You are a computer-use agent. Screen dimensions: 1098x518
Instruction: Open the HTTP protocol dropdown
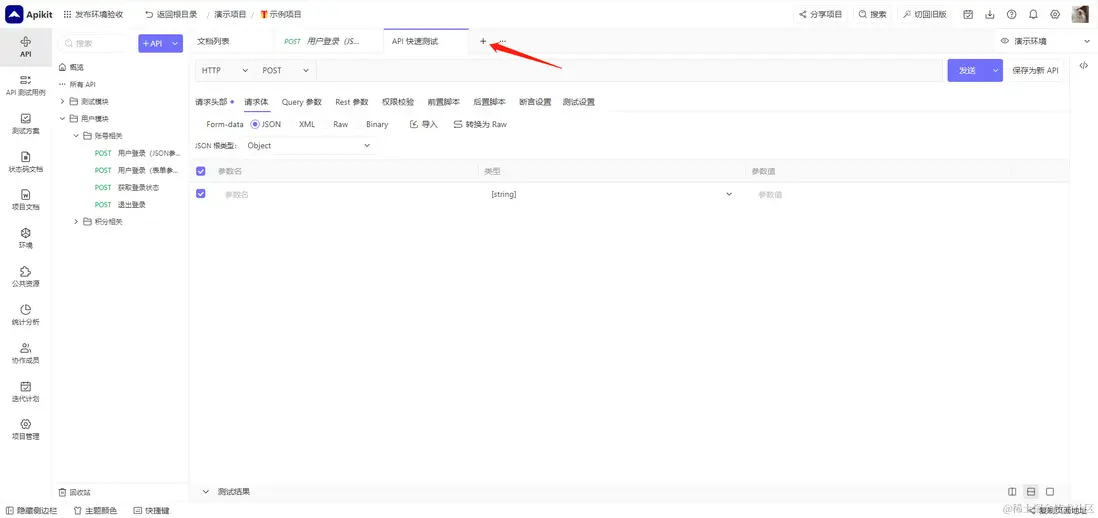pyautogui.click(x=225, y=70)
